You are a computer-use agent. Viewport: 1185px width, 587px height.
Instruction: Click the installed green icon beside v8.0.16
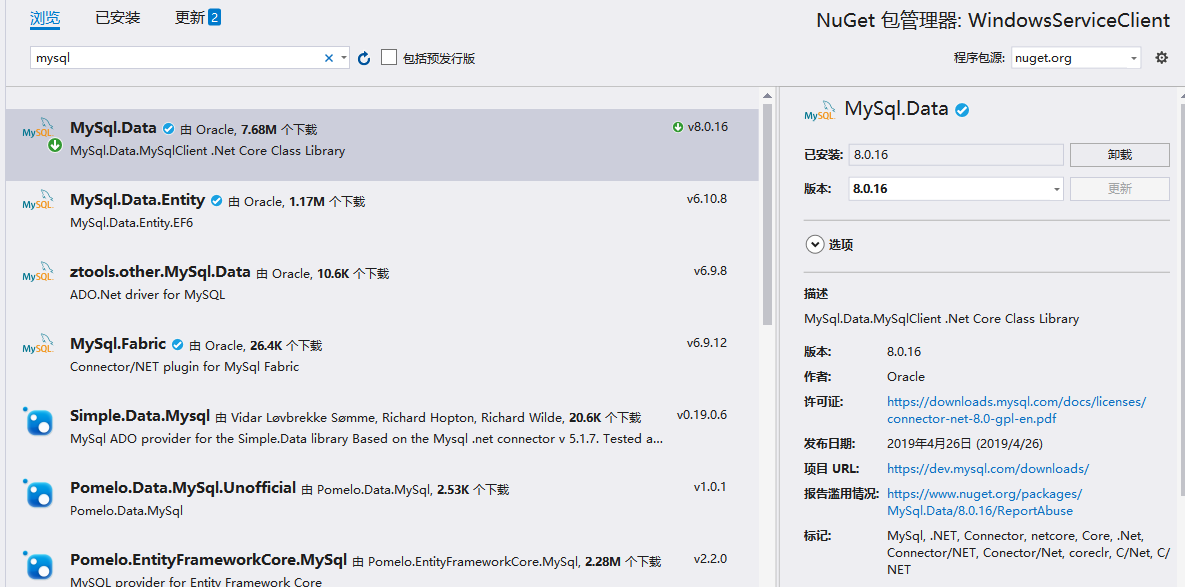click(677, 127)
